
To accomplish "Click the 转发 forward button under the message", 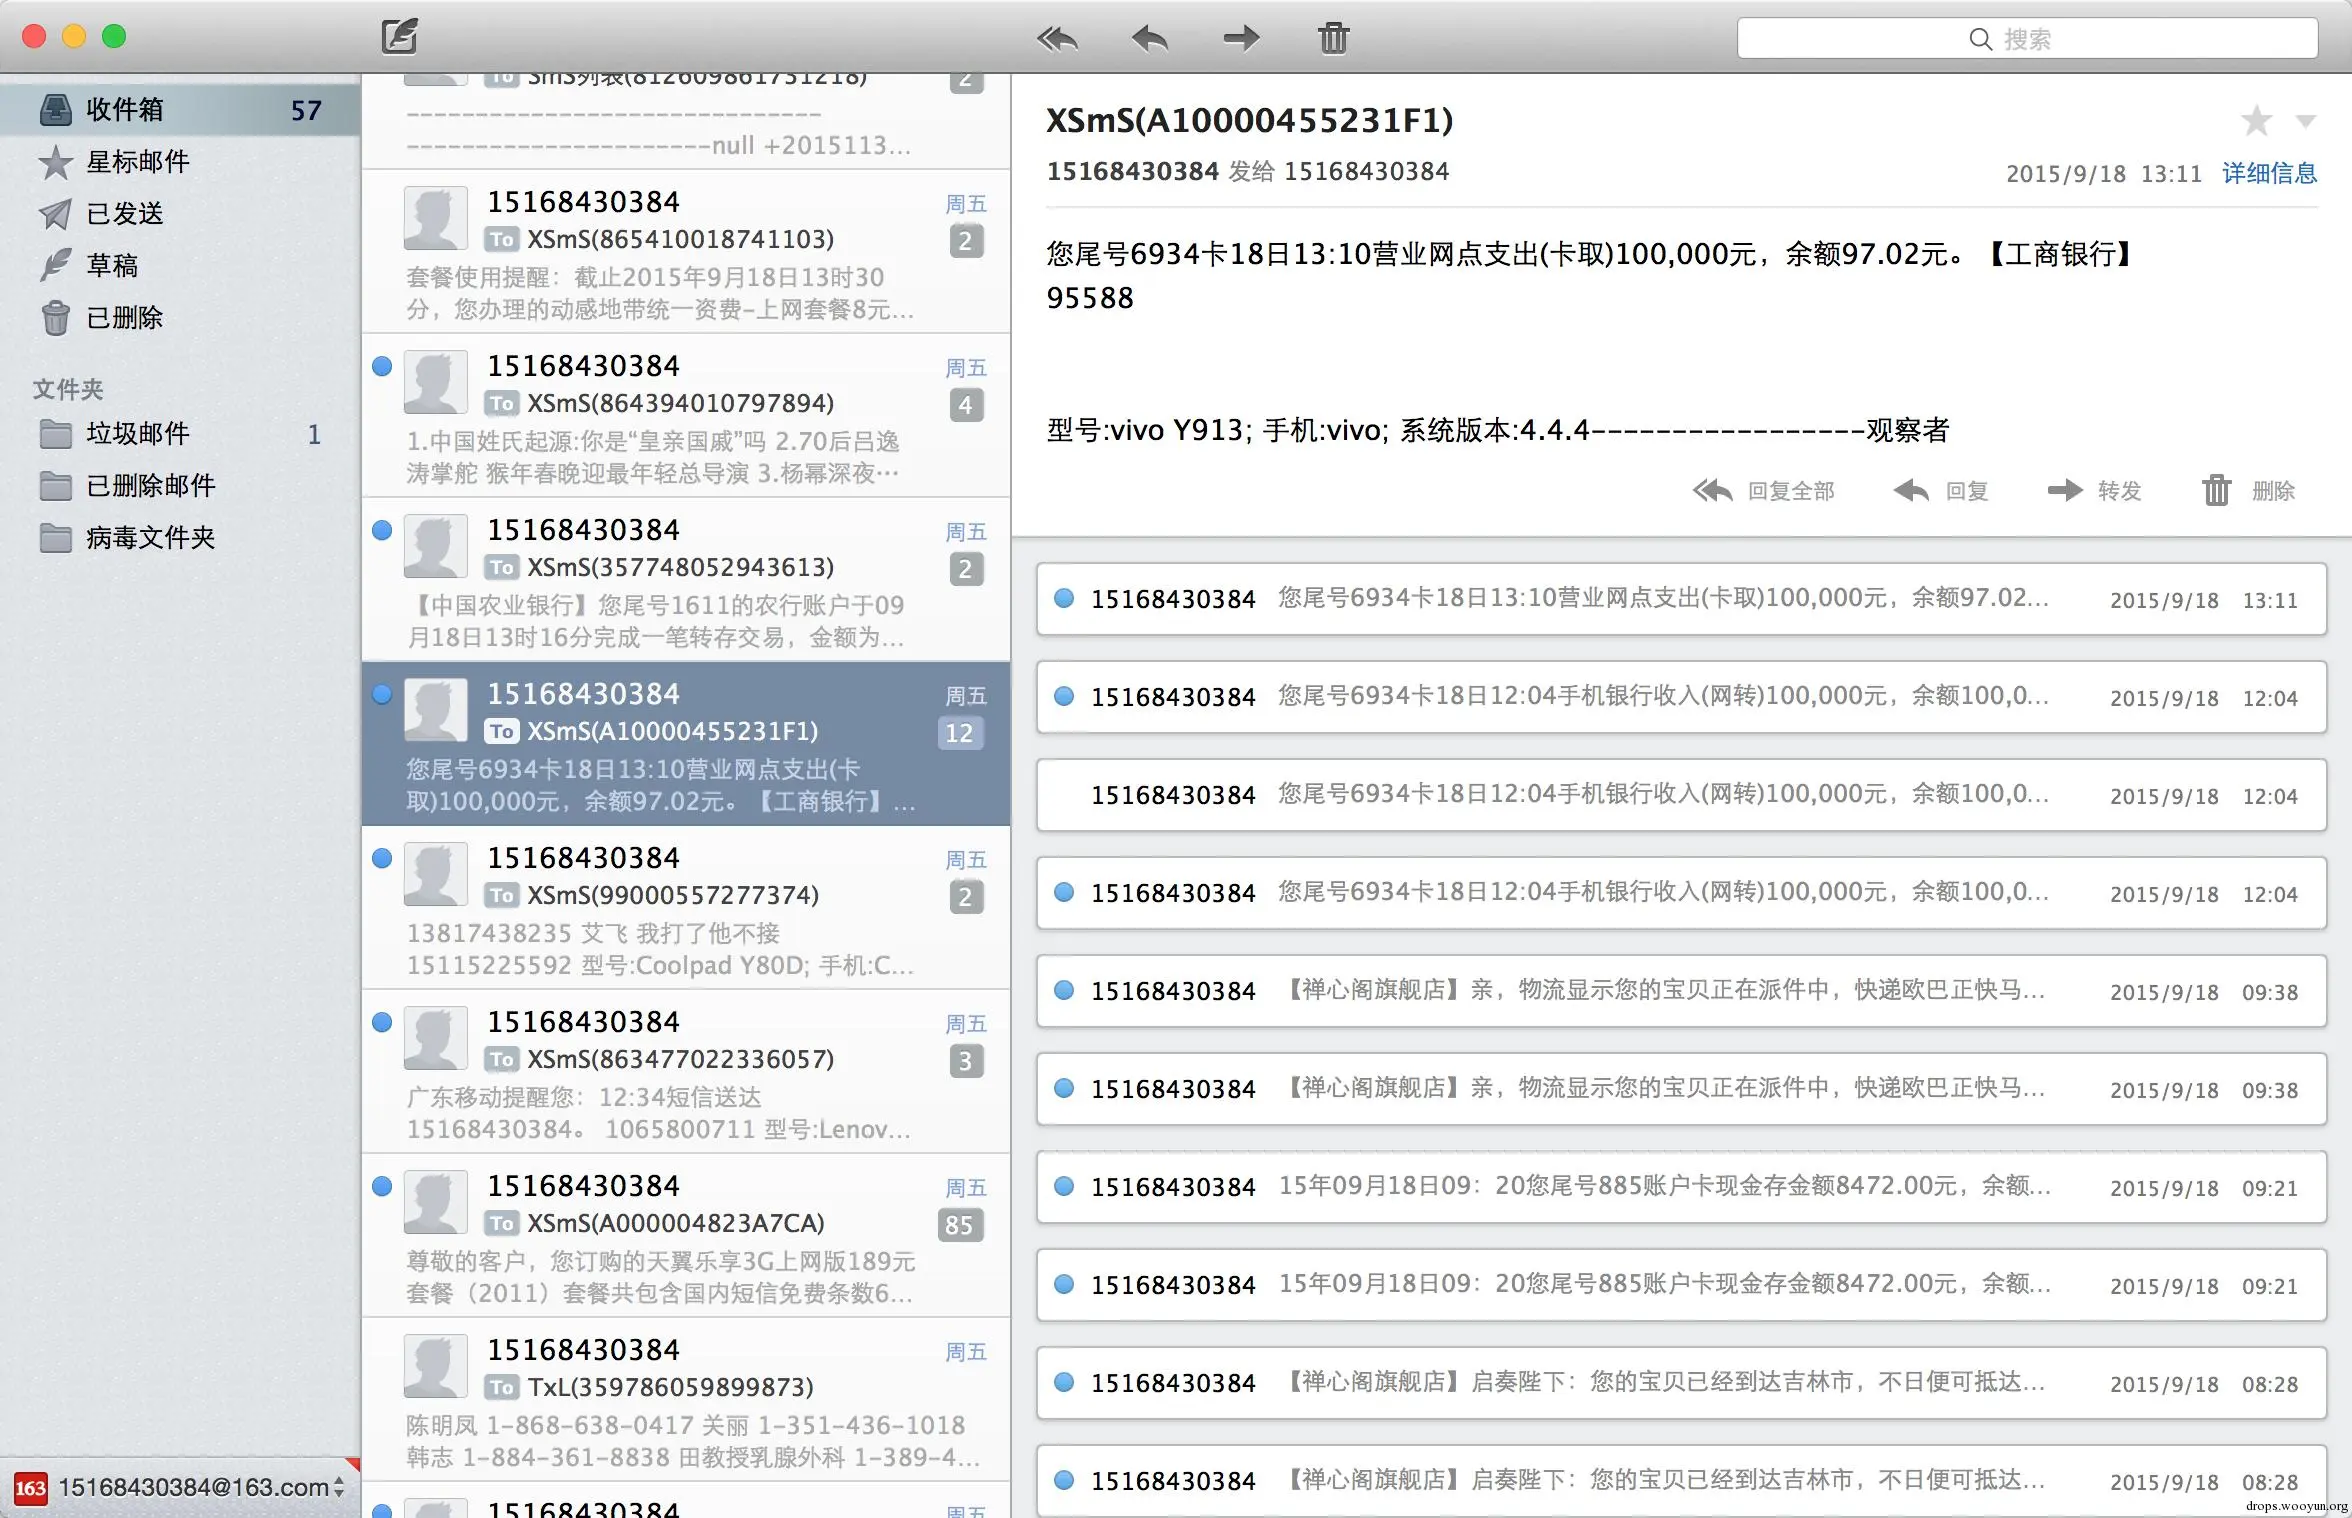I will pos(2095,491).
